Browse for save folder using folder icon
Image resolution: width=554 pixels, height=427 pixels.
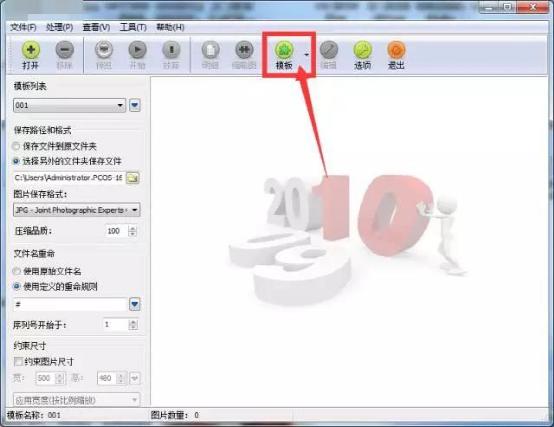tap(133, 178)
